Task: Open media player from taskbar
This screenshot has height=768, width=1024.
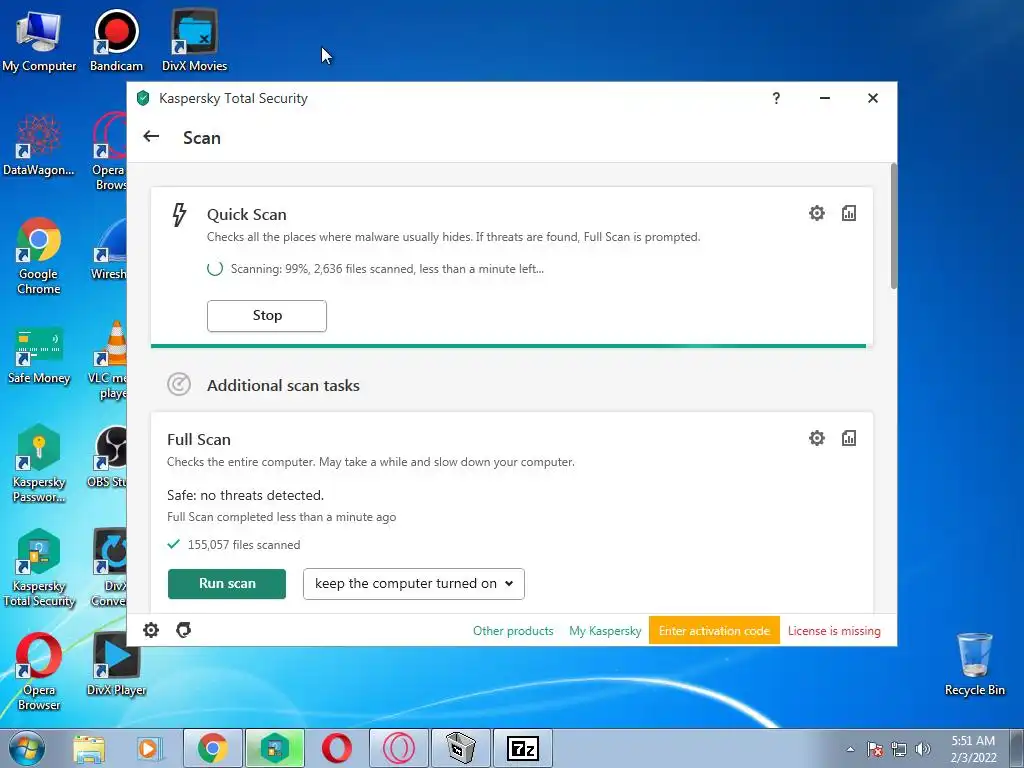Action: (x=149, y=748)
